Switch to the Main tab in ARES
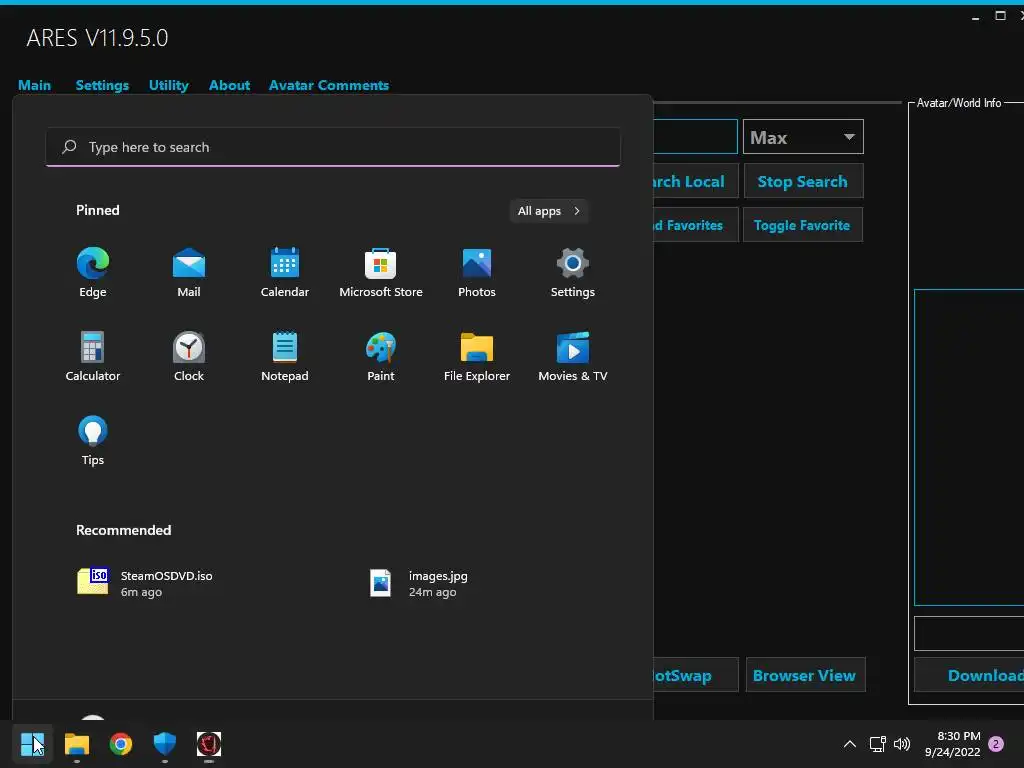The image size is (1024, 768). click(x=35, y=85)
